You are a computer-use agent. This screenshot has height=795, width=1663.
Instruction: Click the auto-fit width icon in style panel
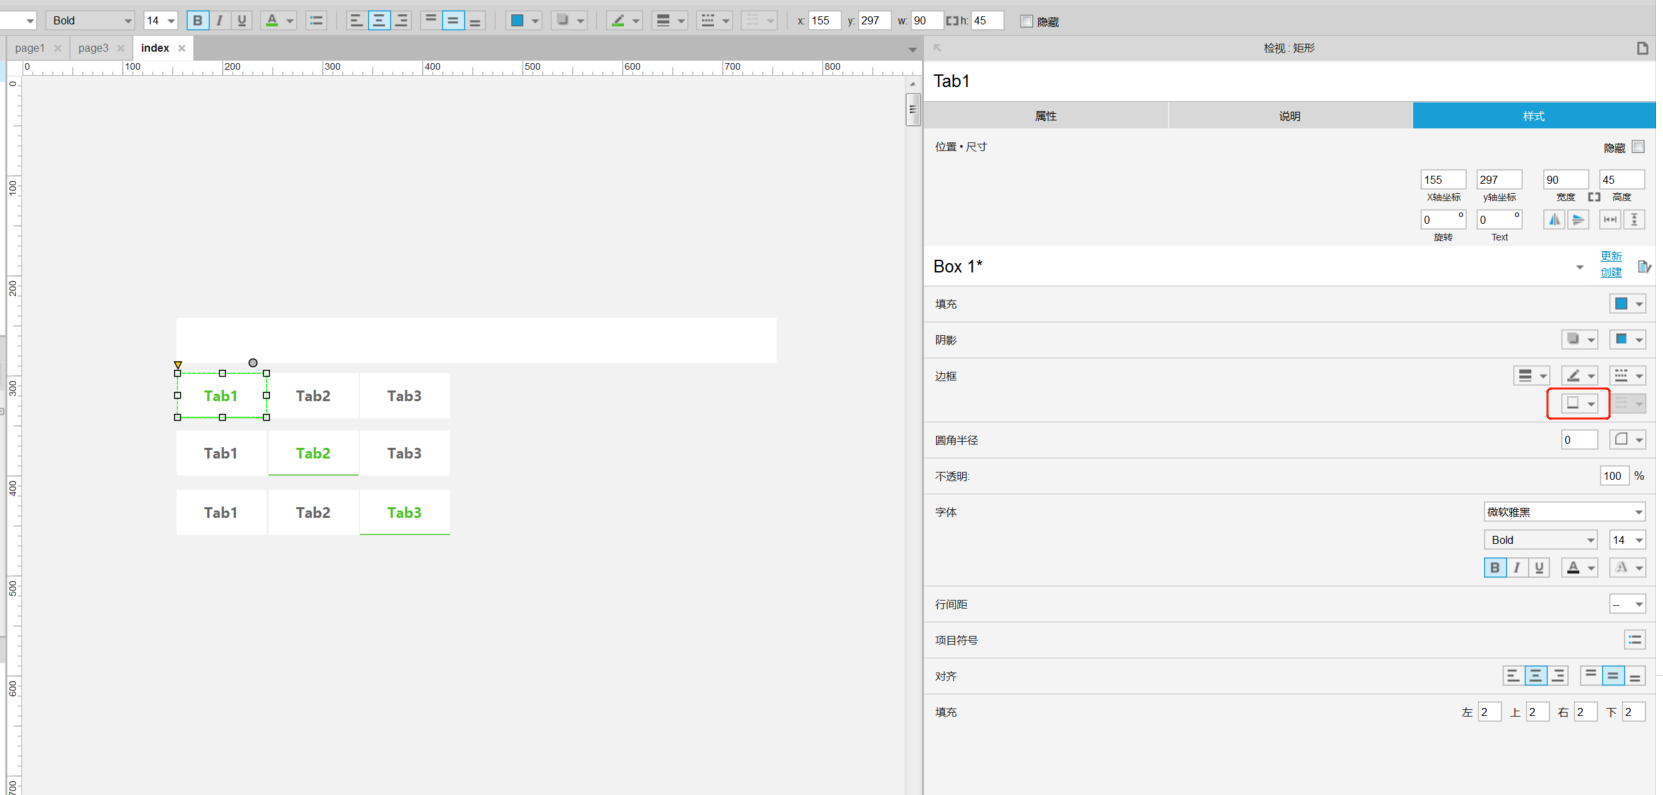[1610, 220]
